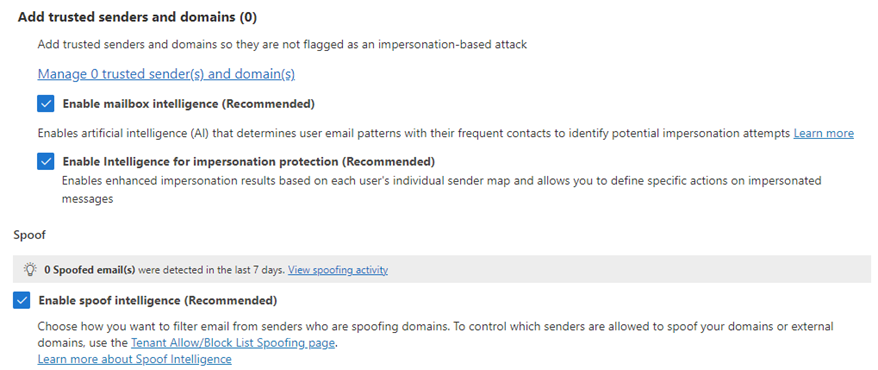Open Learn more about Spoof Intelligence link
This screenshot has width=878, height=370.
(x=134, y=359)
